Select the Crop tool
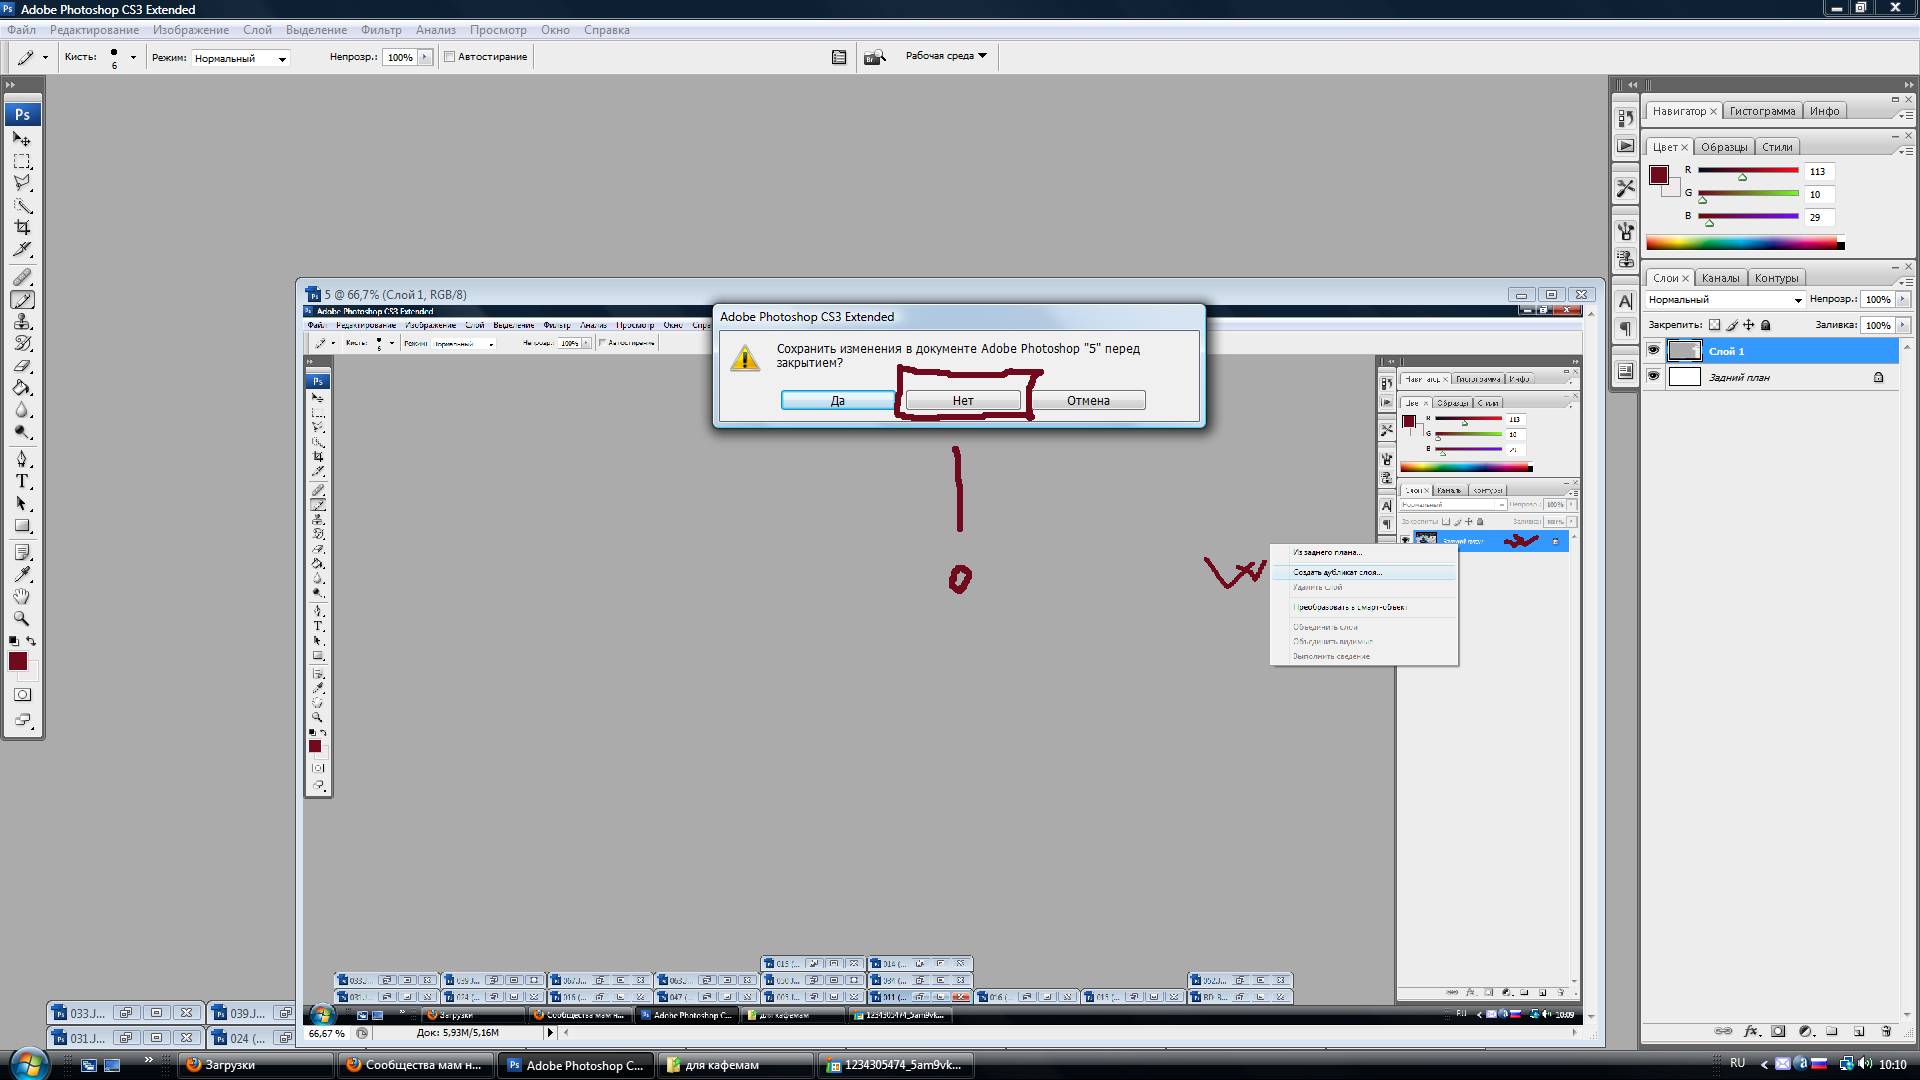The image size is (1920, 1080). point(22,227)
